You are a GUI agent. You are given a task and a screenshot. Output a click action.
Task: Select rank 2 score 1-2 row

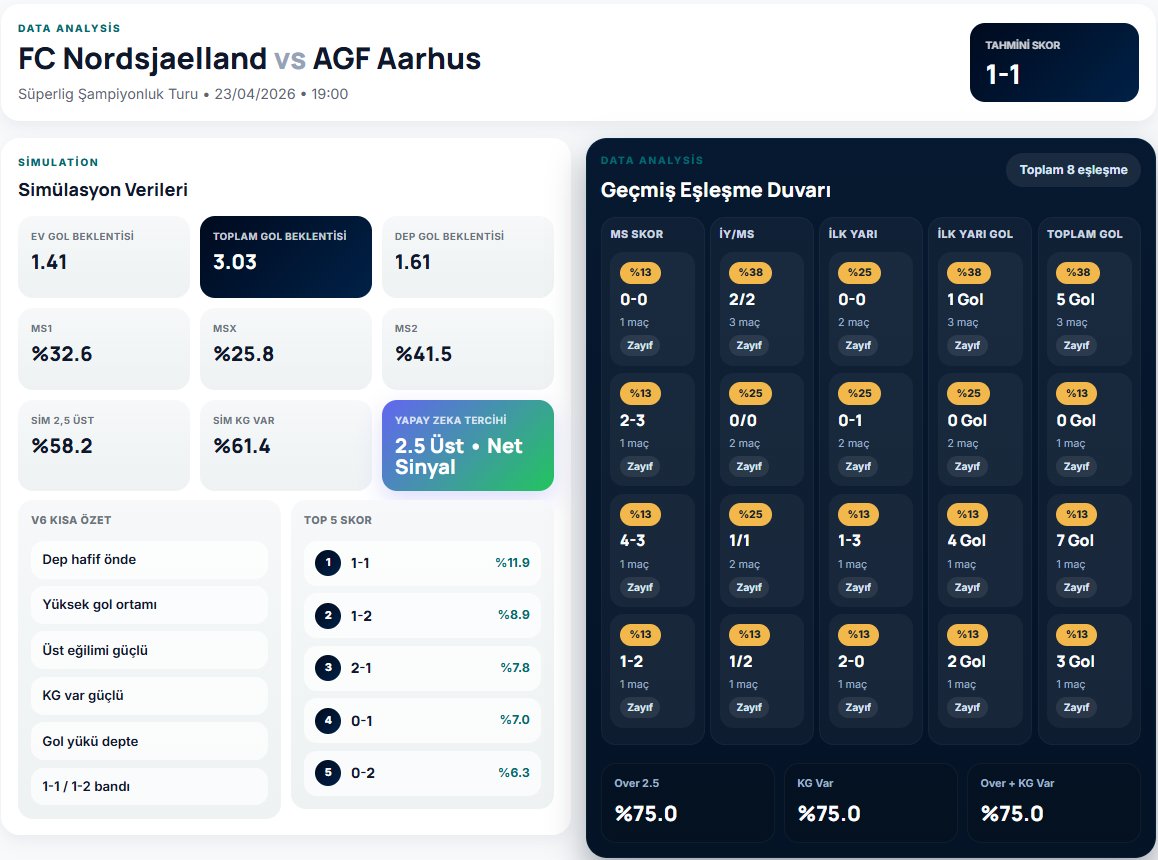(x=422, y=615)
